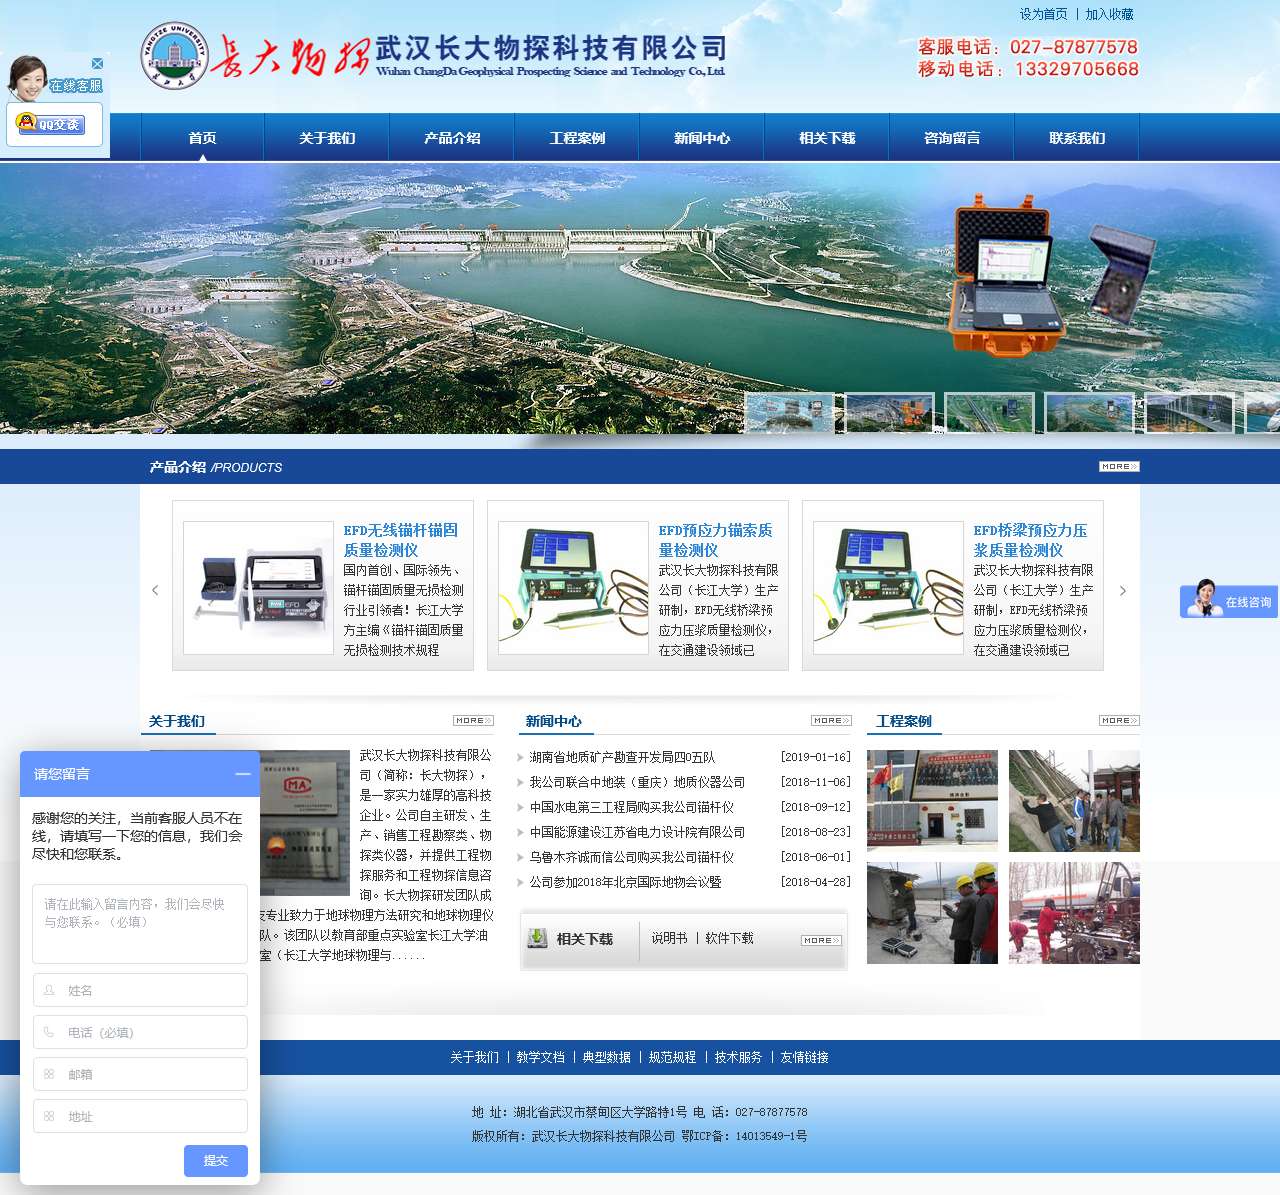
Task: Click footer link 关于我们
Action: tap(474, 1058)
